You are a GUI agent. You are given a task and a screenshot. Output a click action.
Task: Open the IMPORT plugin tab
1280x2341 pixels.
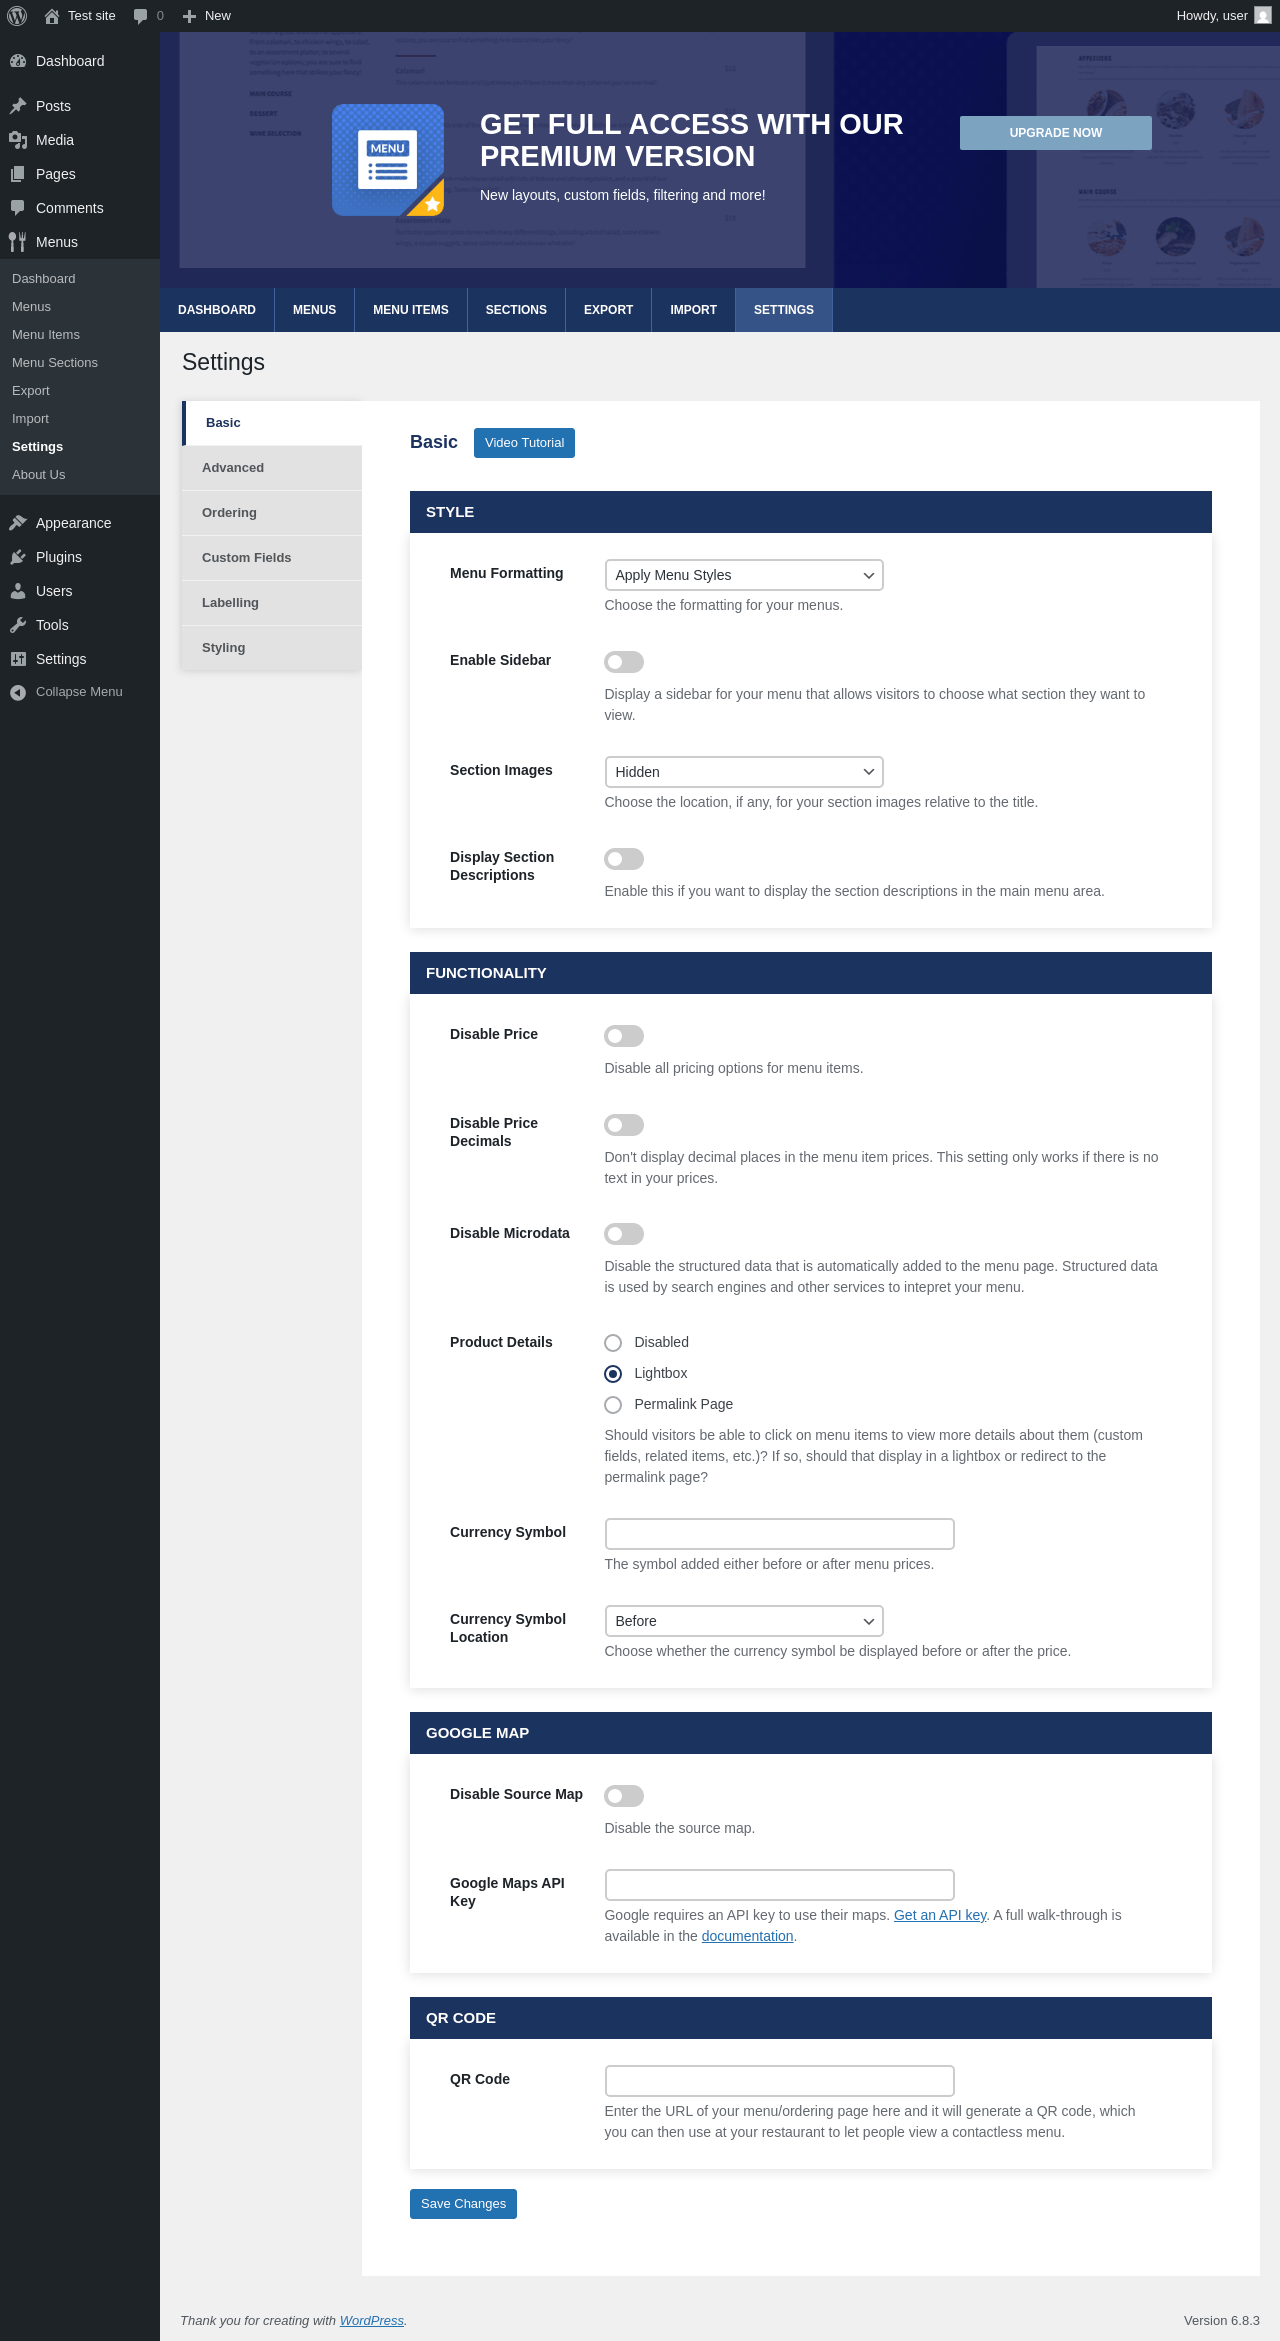click(x=693, y=310)
